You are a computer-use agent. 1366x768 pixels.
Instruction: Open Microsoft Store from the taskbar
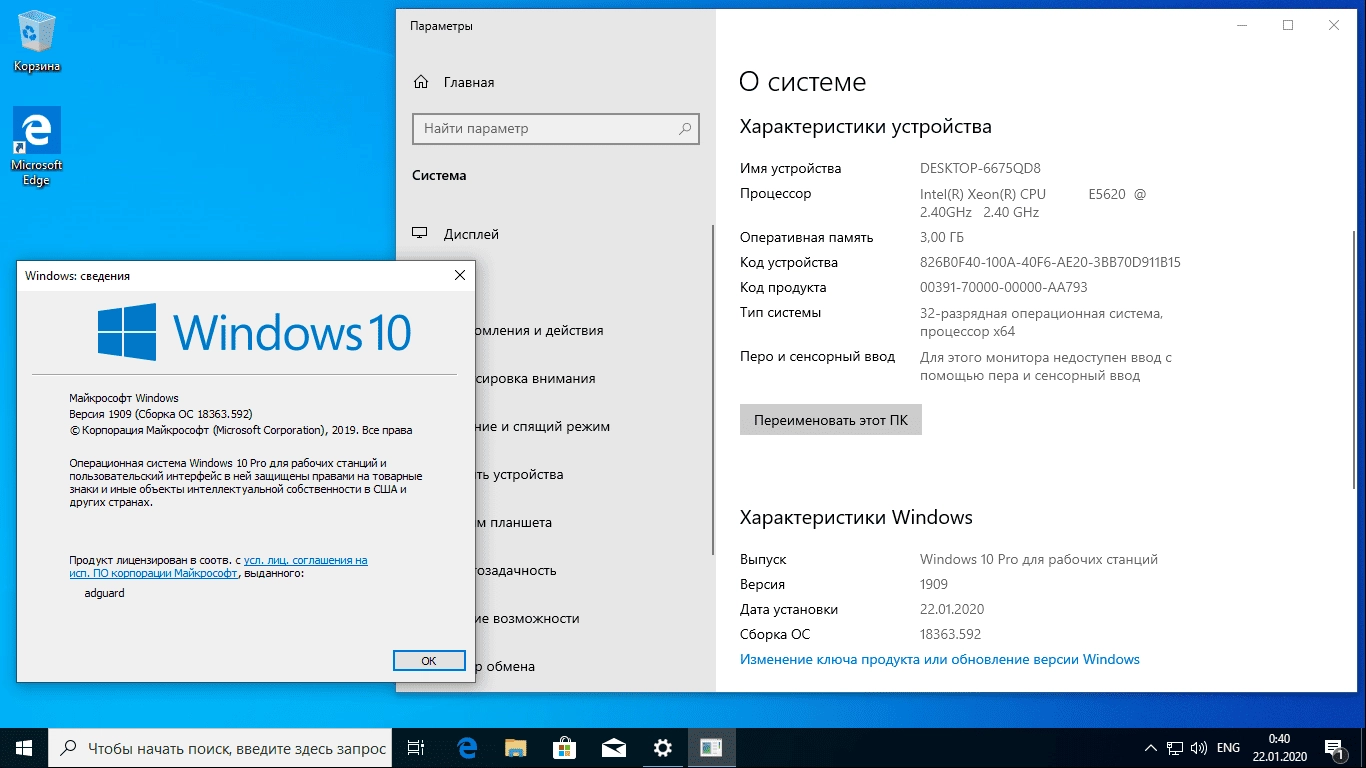tap(564, 748)
